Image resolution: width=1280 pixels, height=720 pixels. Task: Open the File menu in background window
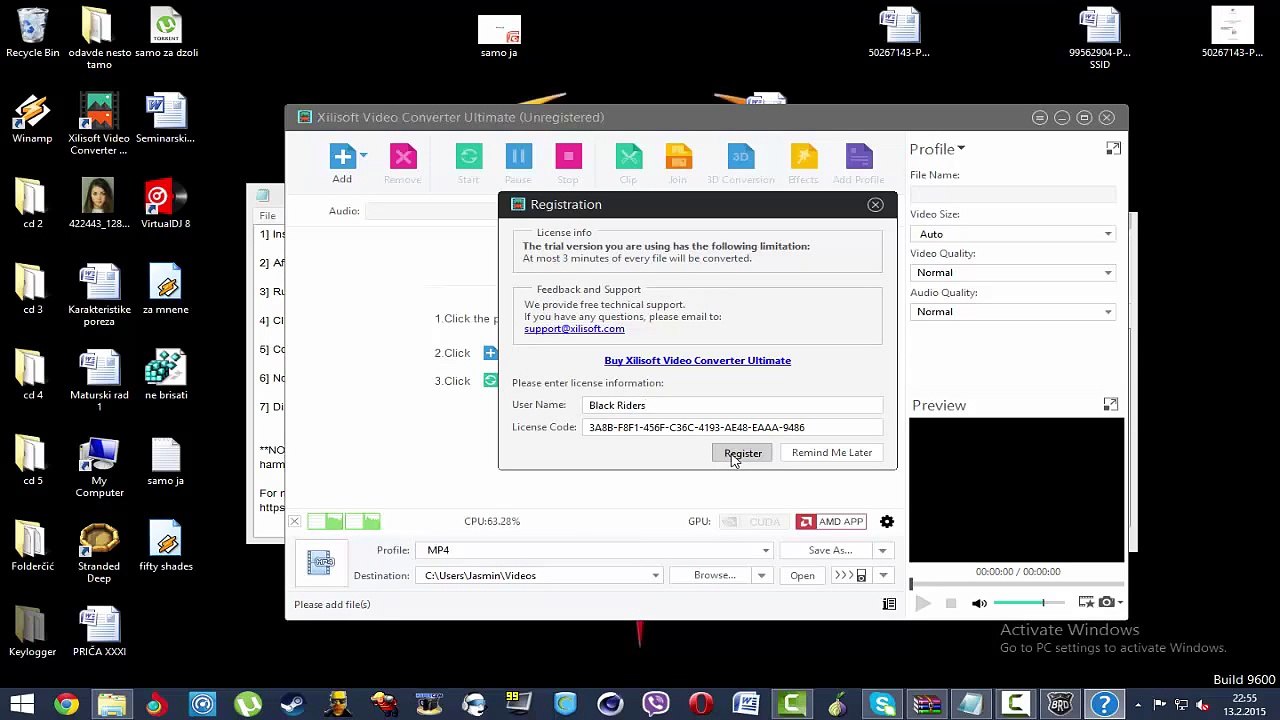click(x=268, y=215)
